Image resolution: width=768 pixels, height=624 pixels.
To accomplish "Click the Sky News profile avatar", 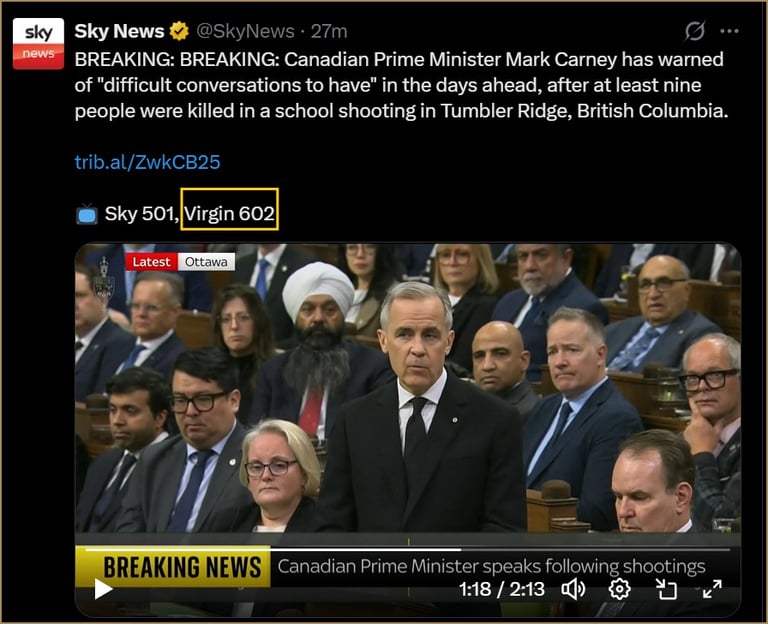I will [38, 44].
